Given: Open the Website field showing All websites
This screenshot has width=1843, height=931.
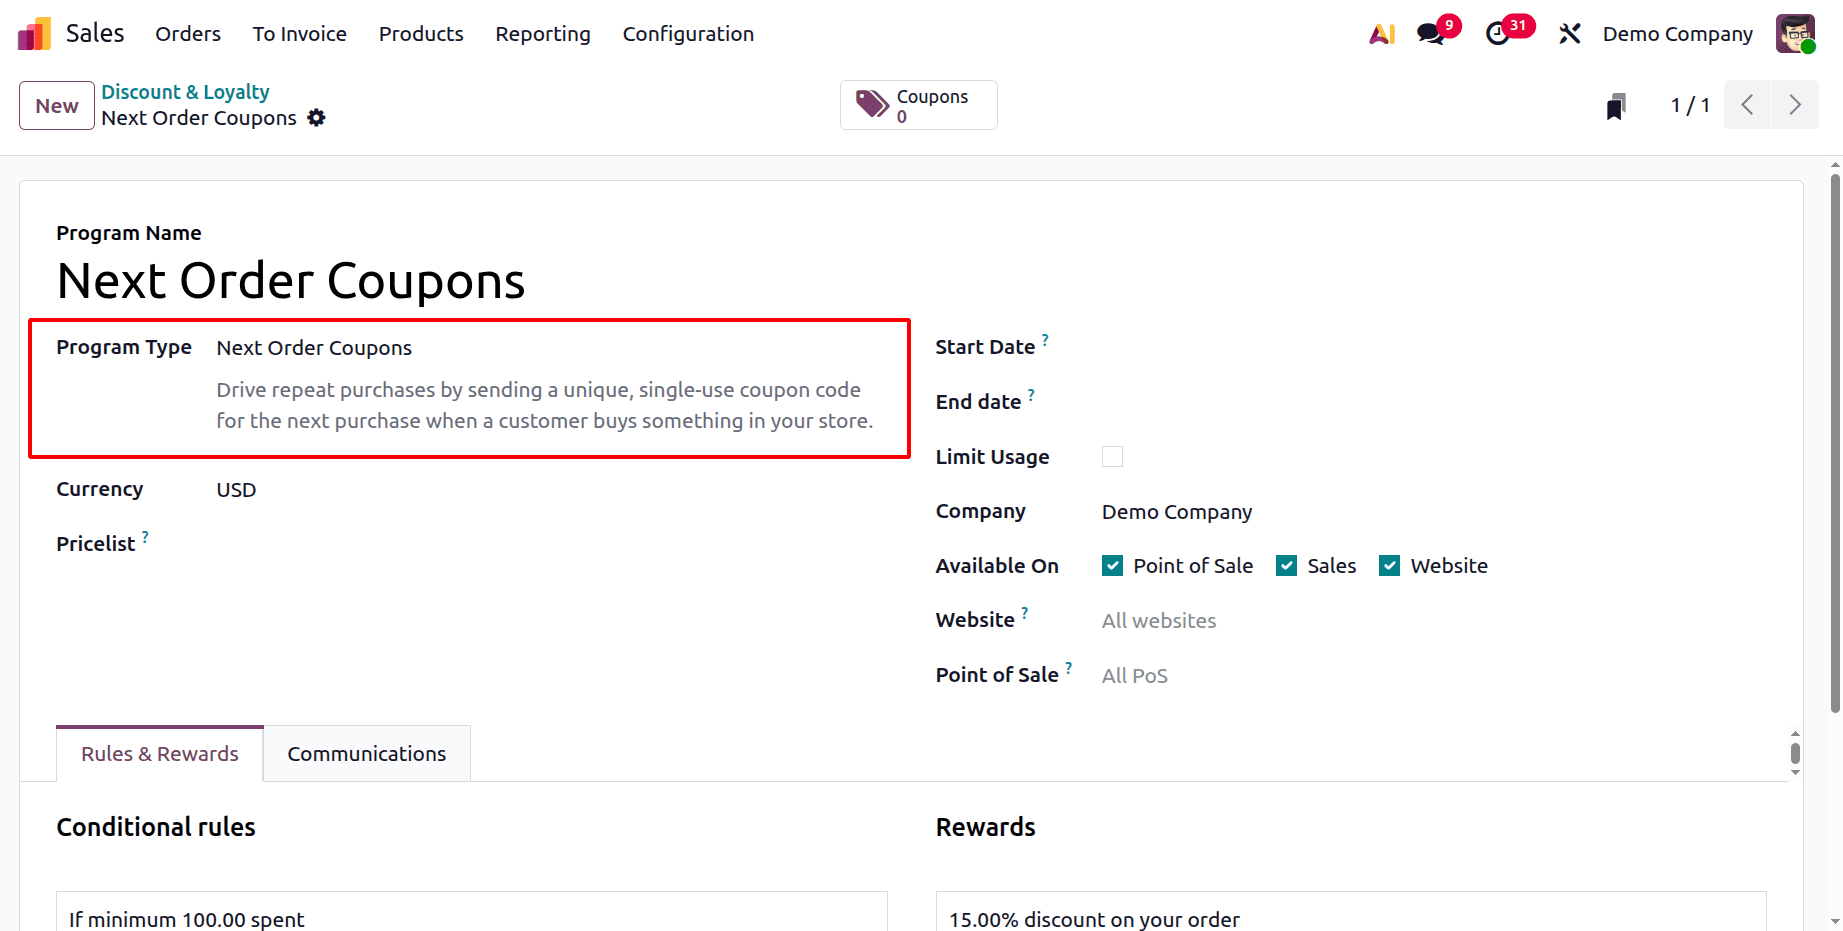Looking at the screenshot, I should point(1158,620).
